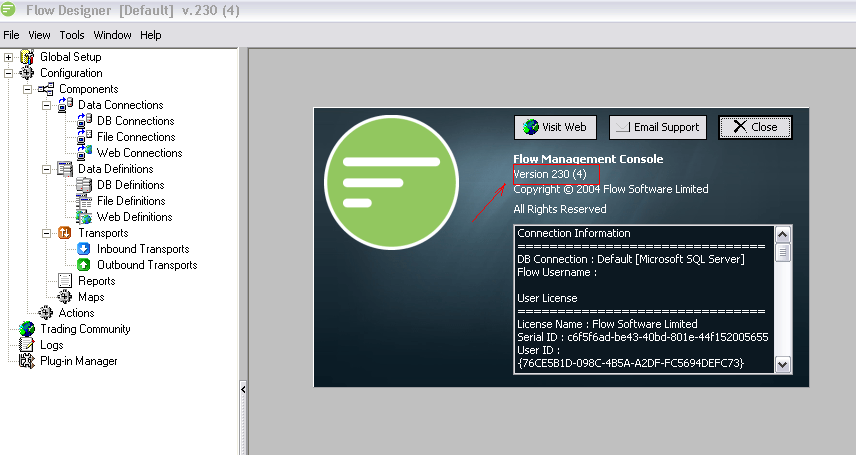Expand the Global Setup node
Viewport: 856px width, 455px height.
point(8,57)
